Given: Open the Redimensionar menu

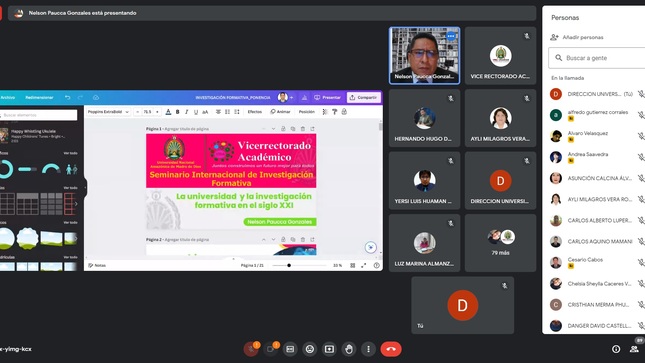Looking at the screenshot, I should coord(39,98).
